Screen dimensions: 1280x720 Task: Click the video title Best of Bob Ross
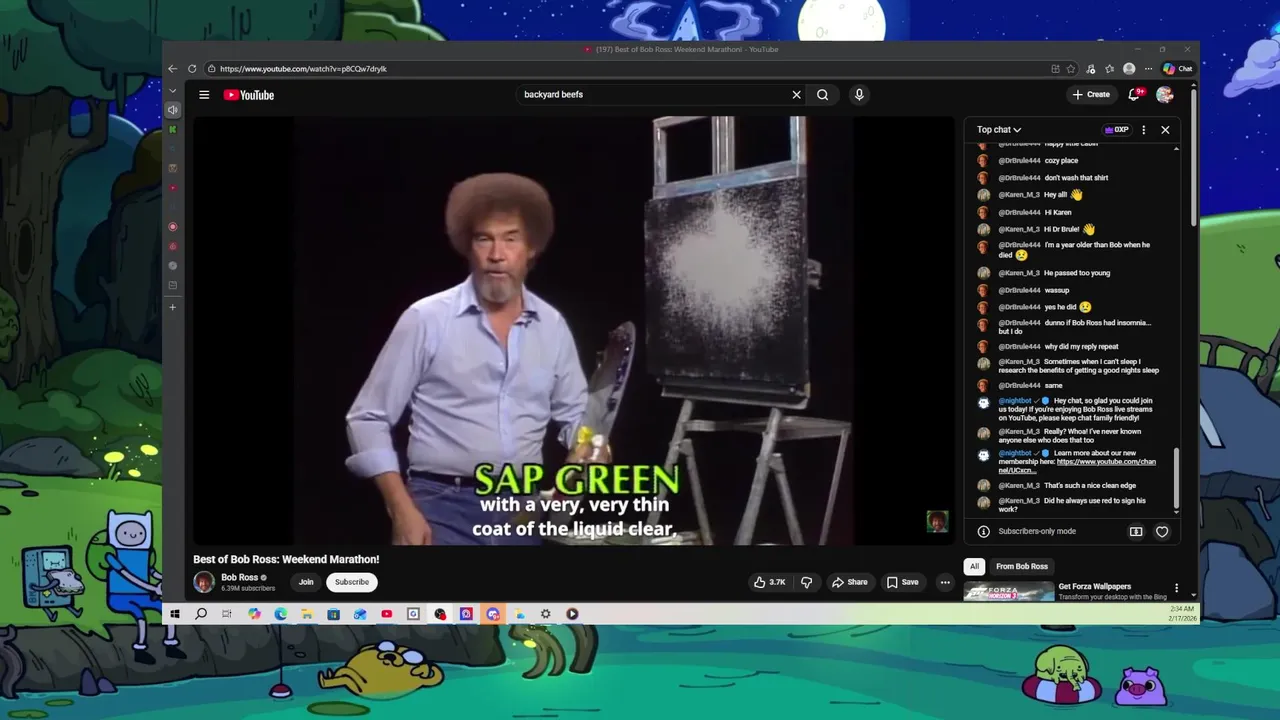(286, 559)
